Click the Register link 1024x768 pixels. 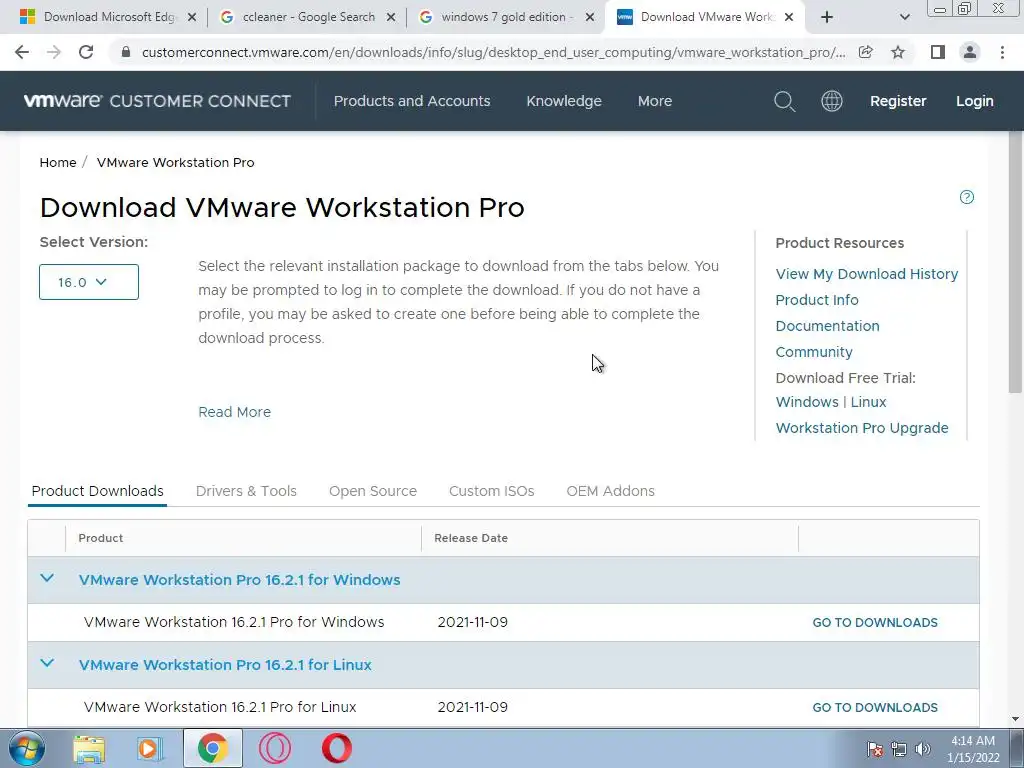pyautogui.click(x=898, y=101)
